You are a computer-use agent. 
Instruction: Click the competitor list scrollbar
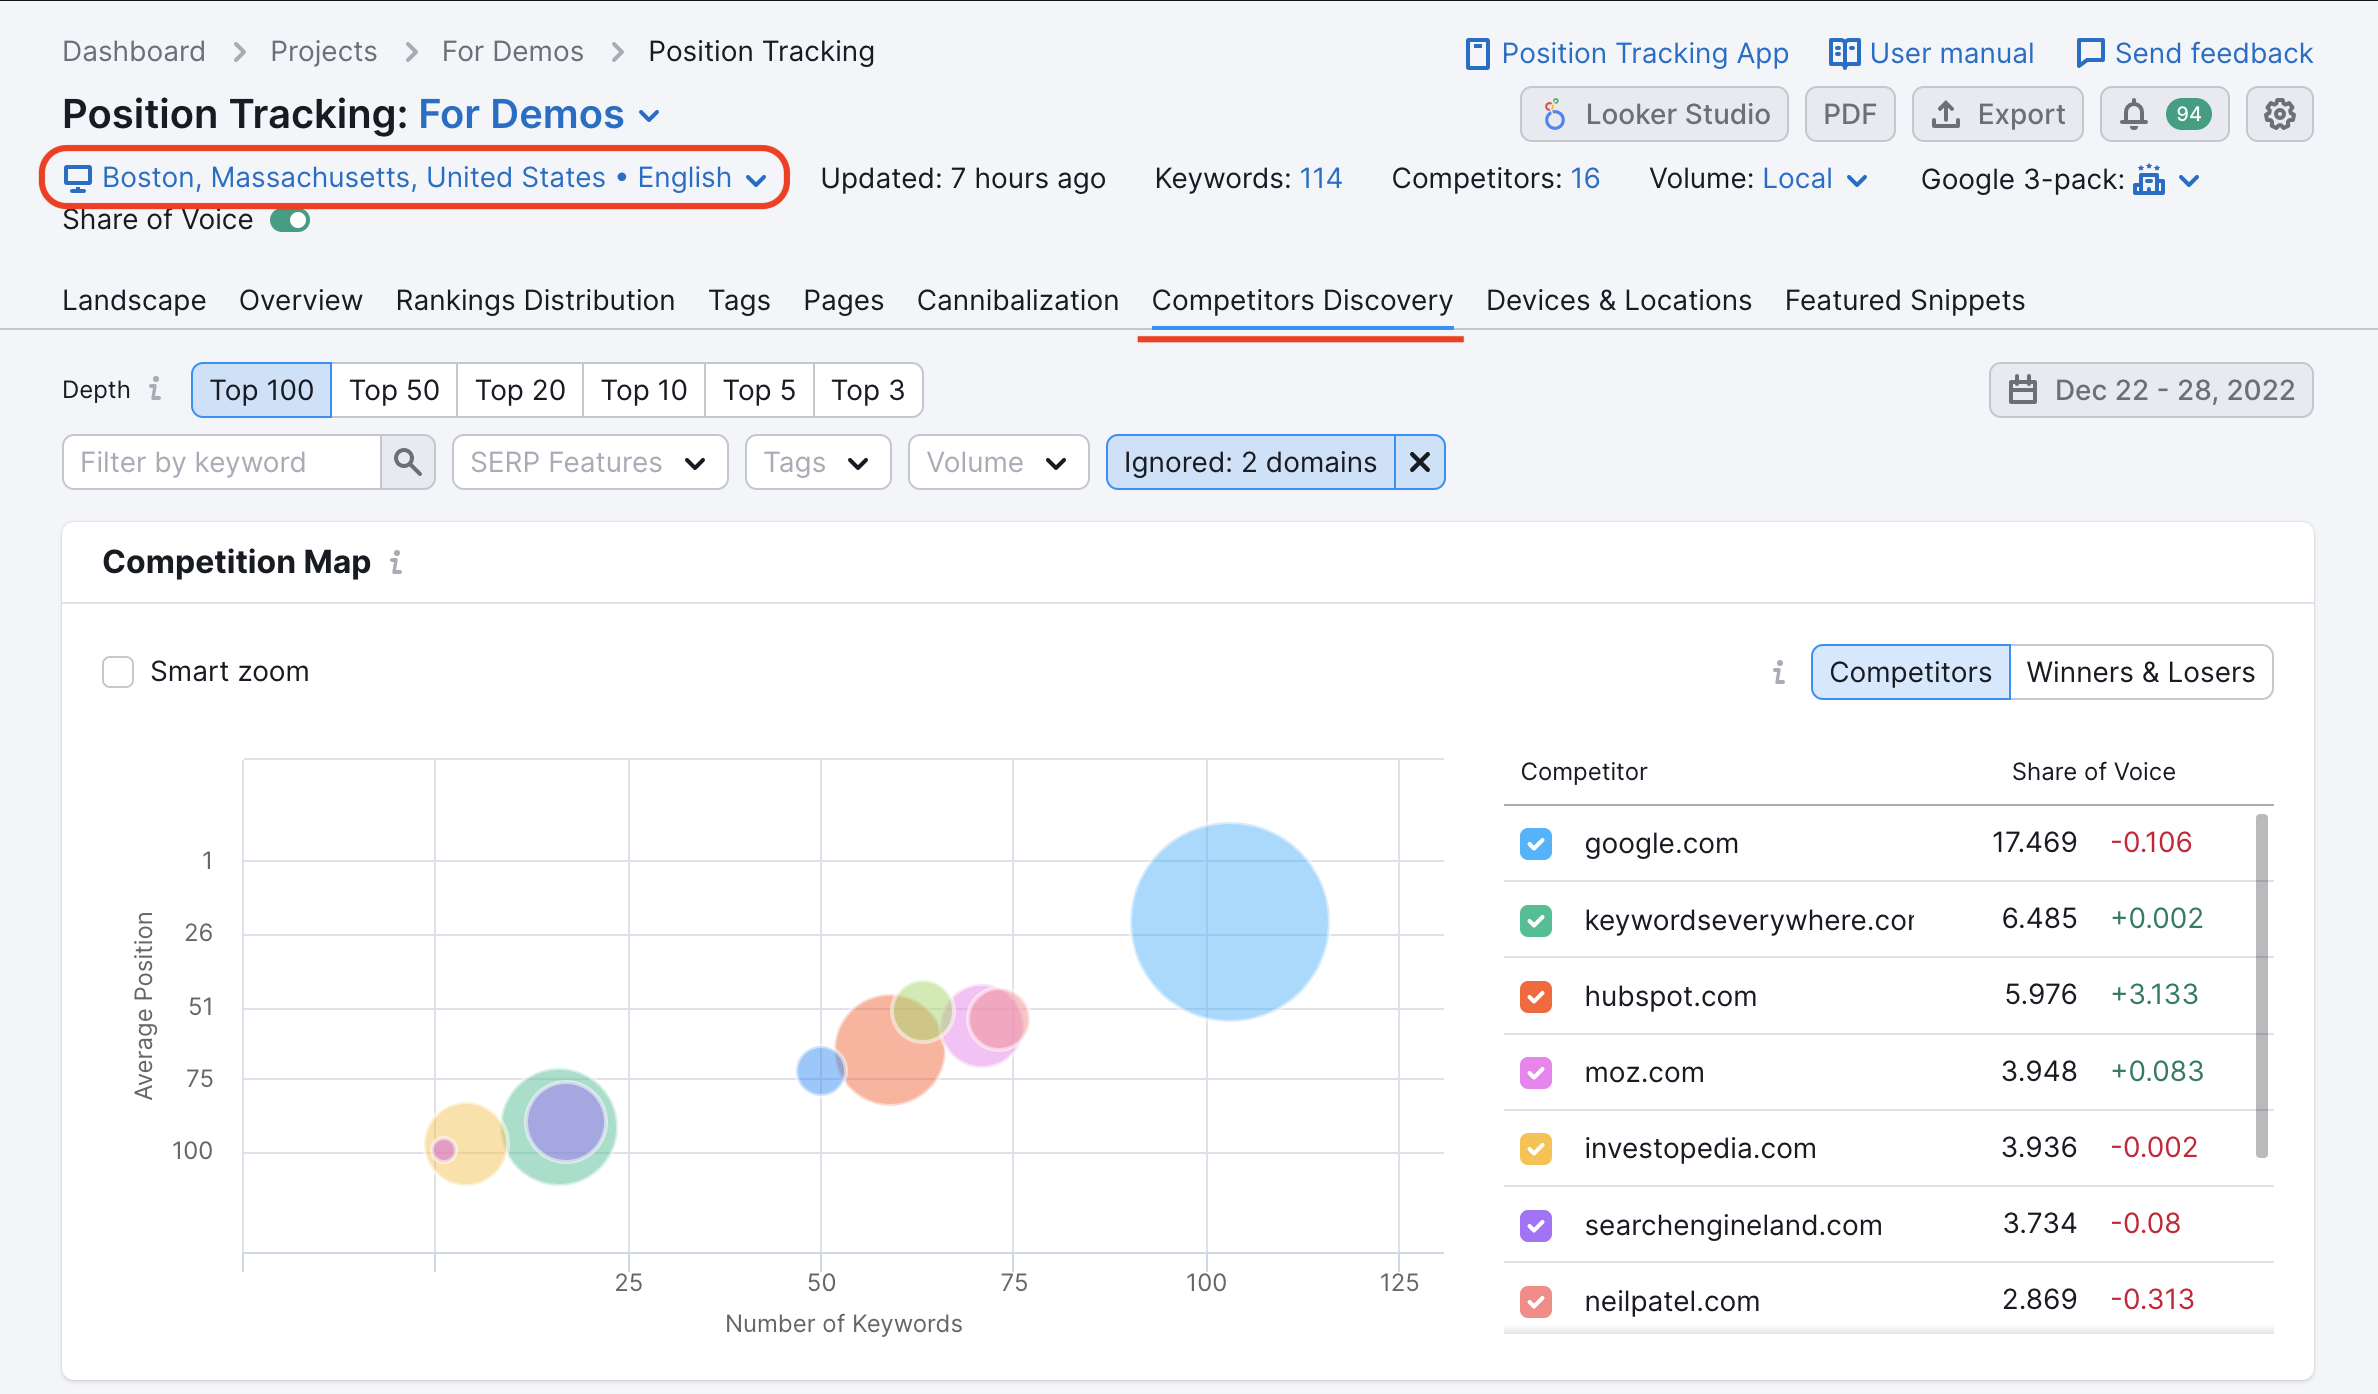pos(2262,985)
